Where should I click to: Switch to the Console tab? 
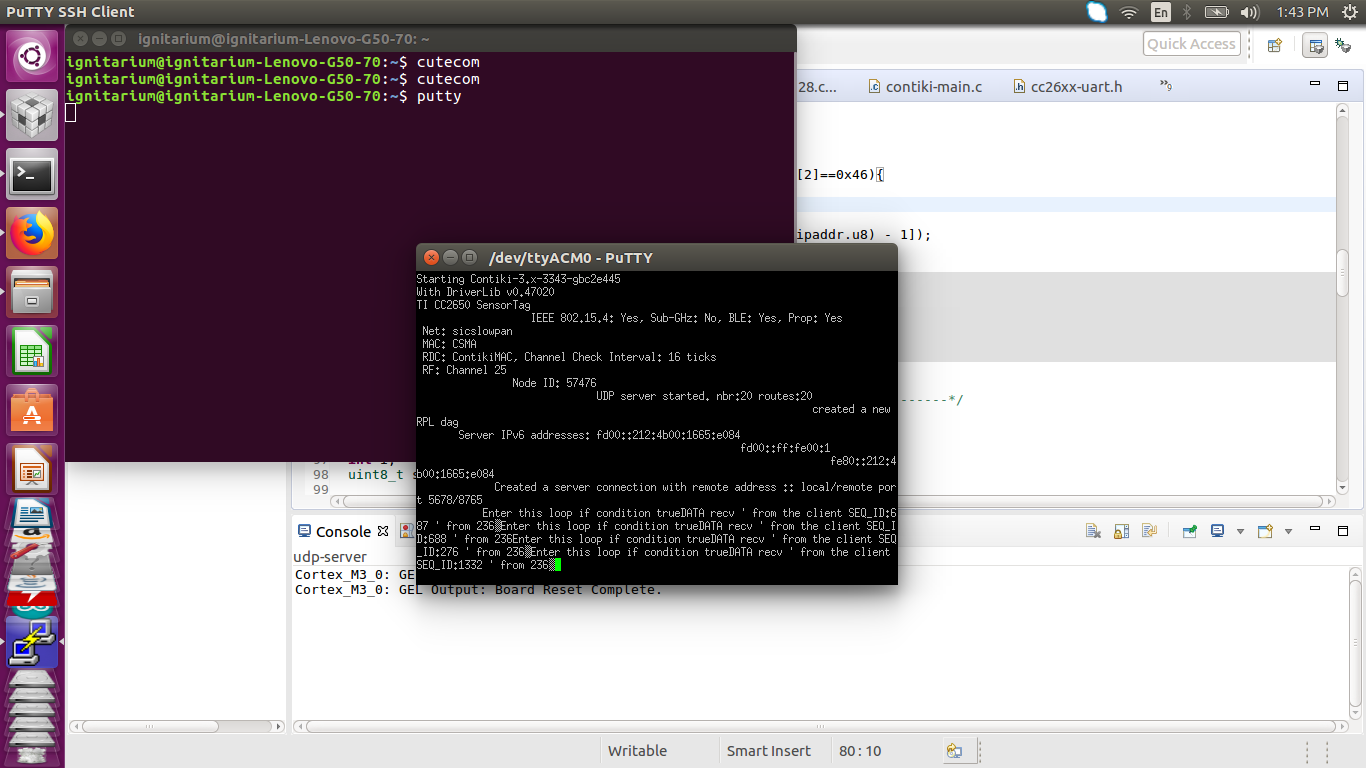tap(343, 532)
